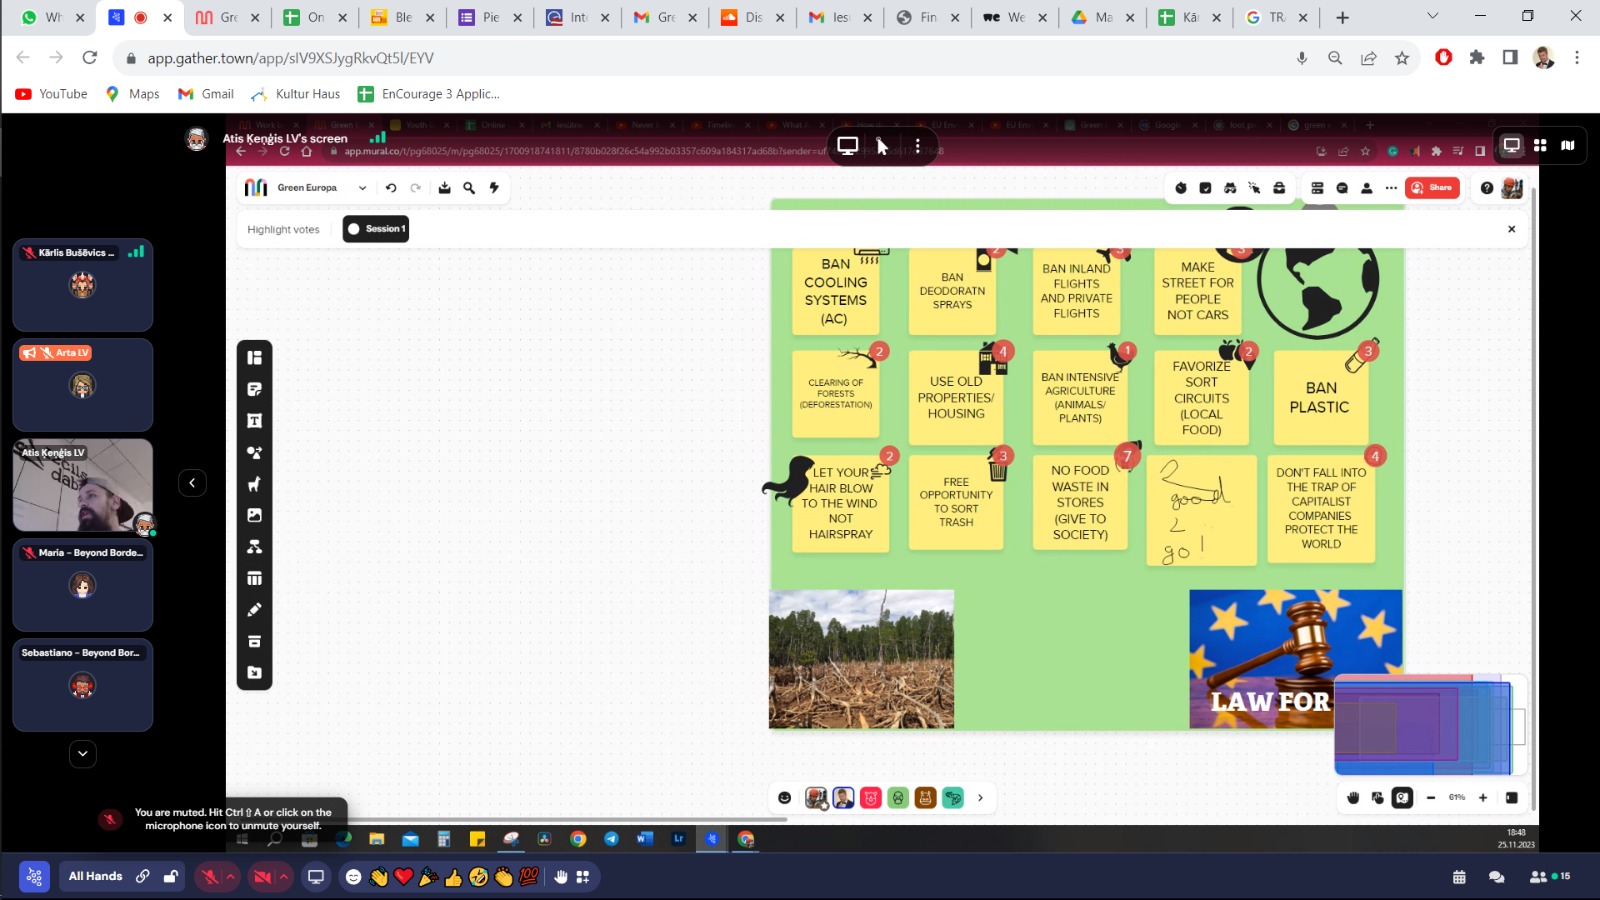
Task: Send the waving hand emoji reaction
Action: click(x=379, y=877)
